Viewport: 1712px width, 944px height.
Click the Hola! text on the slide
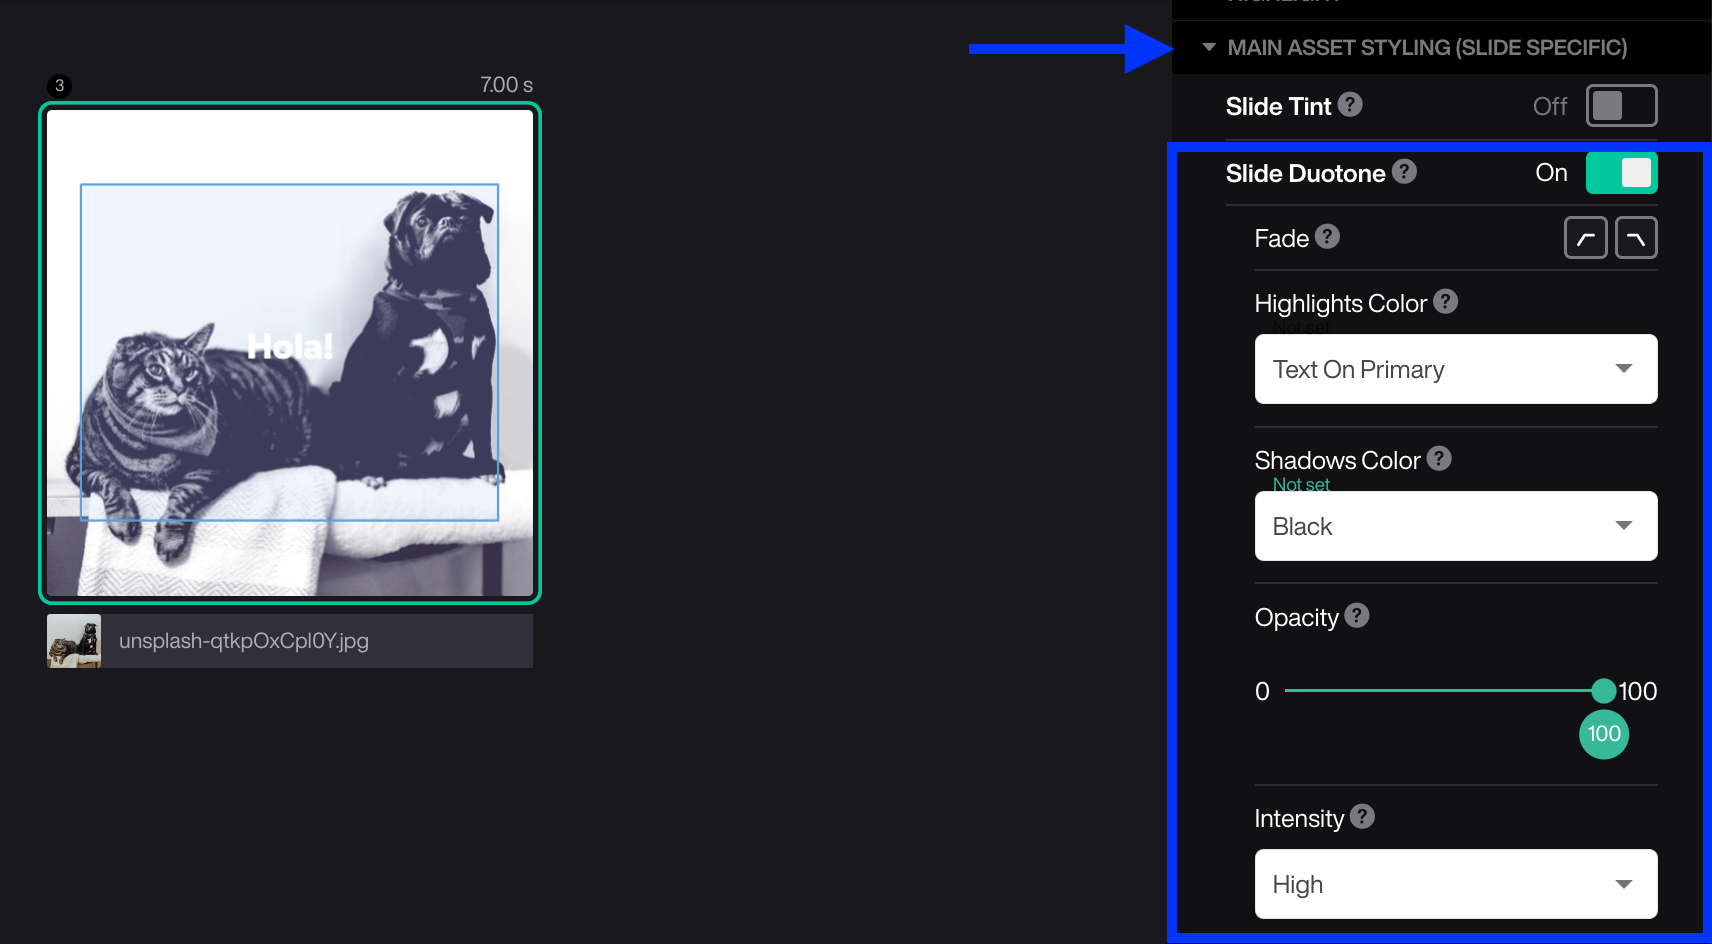(x=289, y=347)
